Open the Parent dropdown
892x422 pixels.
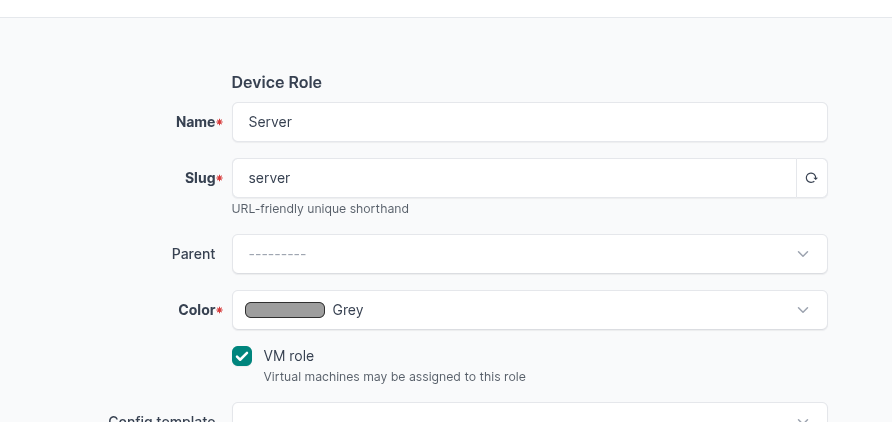pos(530,254)
